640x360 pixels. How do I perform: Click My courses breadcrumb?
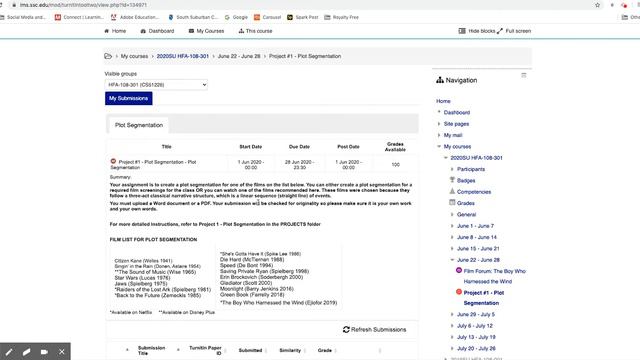(x=134, y=56)
